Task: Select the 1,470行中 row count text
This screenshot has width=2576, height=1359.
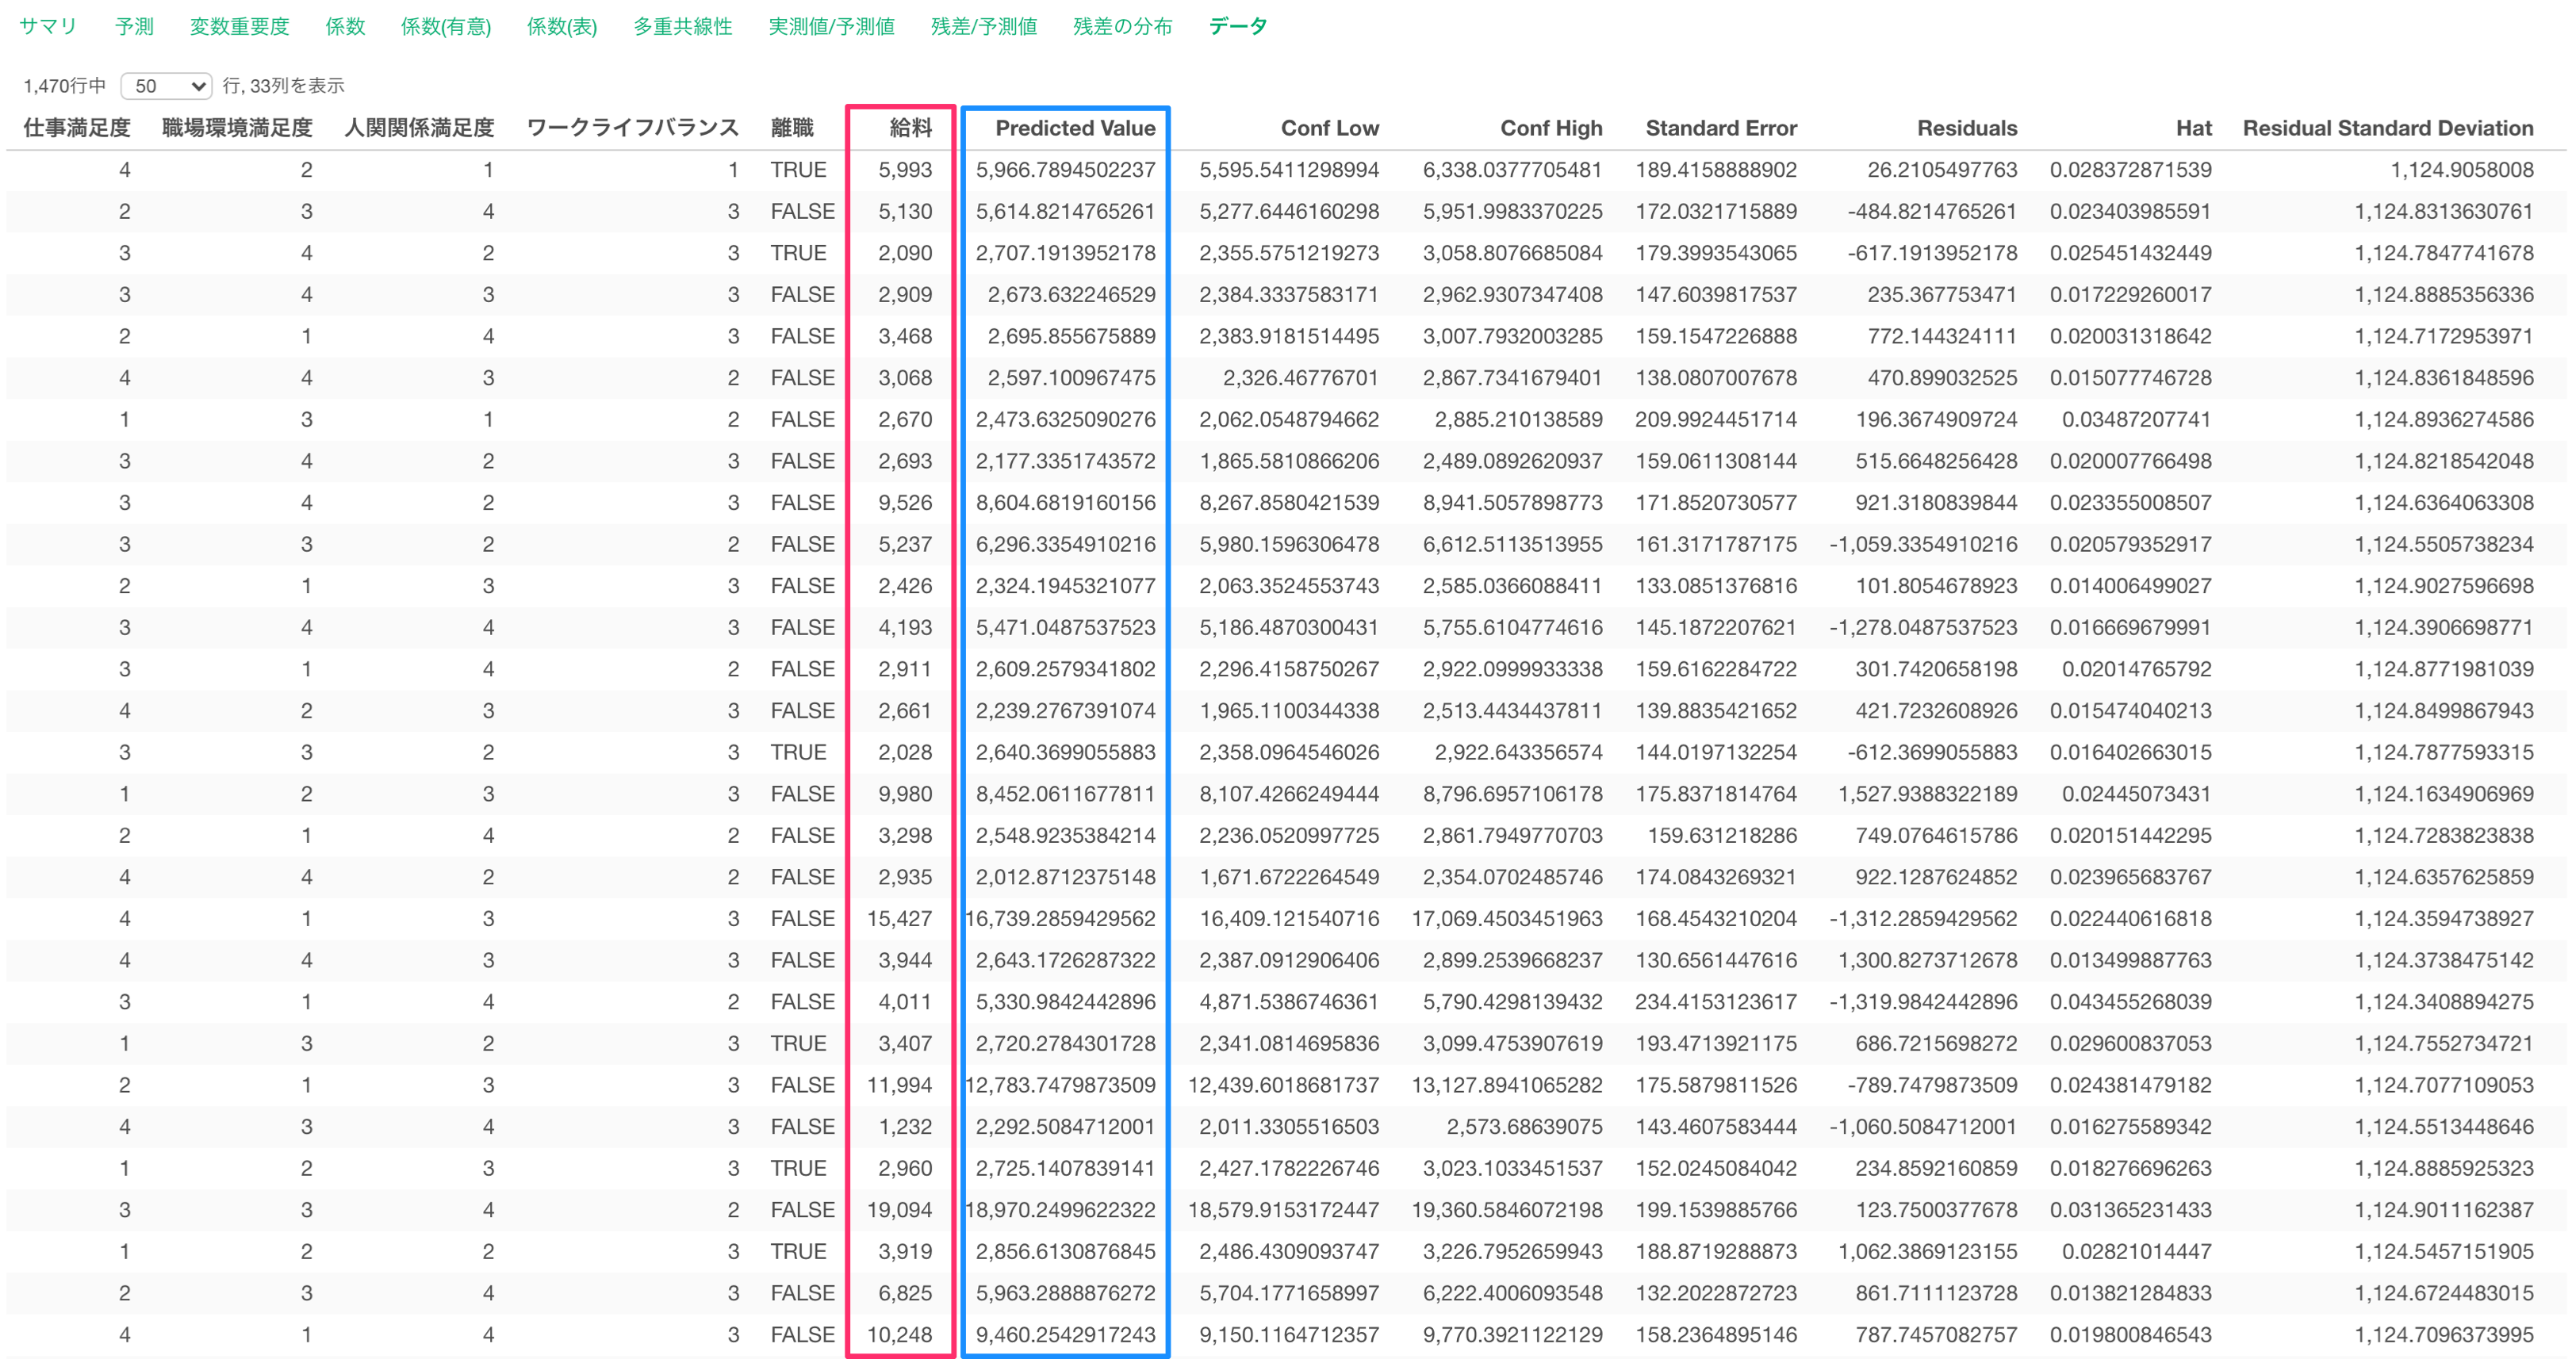Action: (64, 86)
